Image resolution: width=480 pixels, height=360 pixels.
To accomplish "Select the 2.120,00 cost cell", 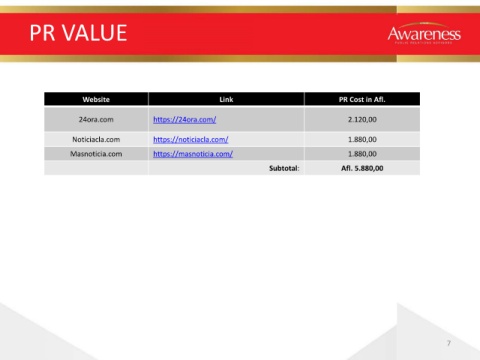I will point(362,119).
